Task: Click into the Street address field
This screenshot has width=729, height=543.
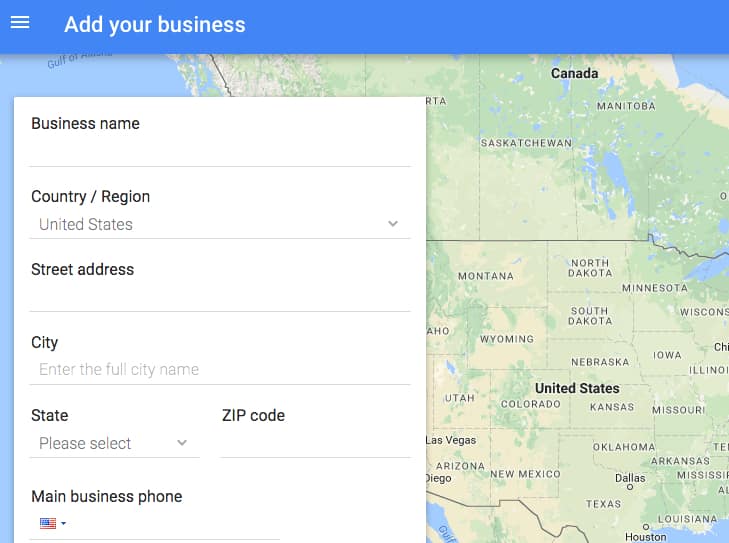Action: [x=220, y=297]
